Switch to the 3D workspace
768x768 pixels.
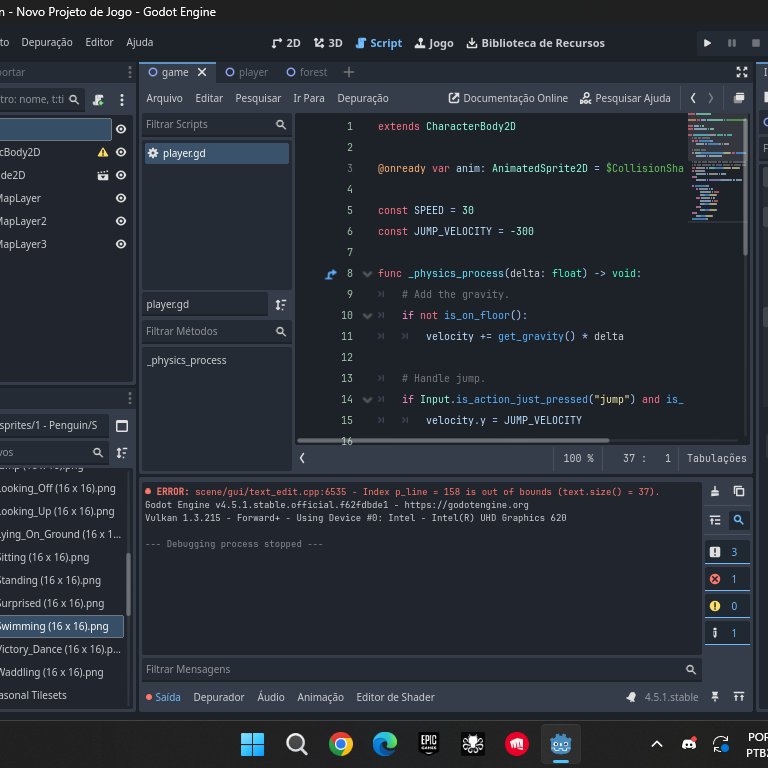coord(328,43)
